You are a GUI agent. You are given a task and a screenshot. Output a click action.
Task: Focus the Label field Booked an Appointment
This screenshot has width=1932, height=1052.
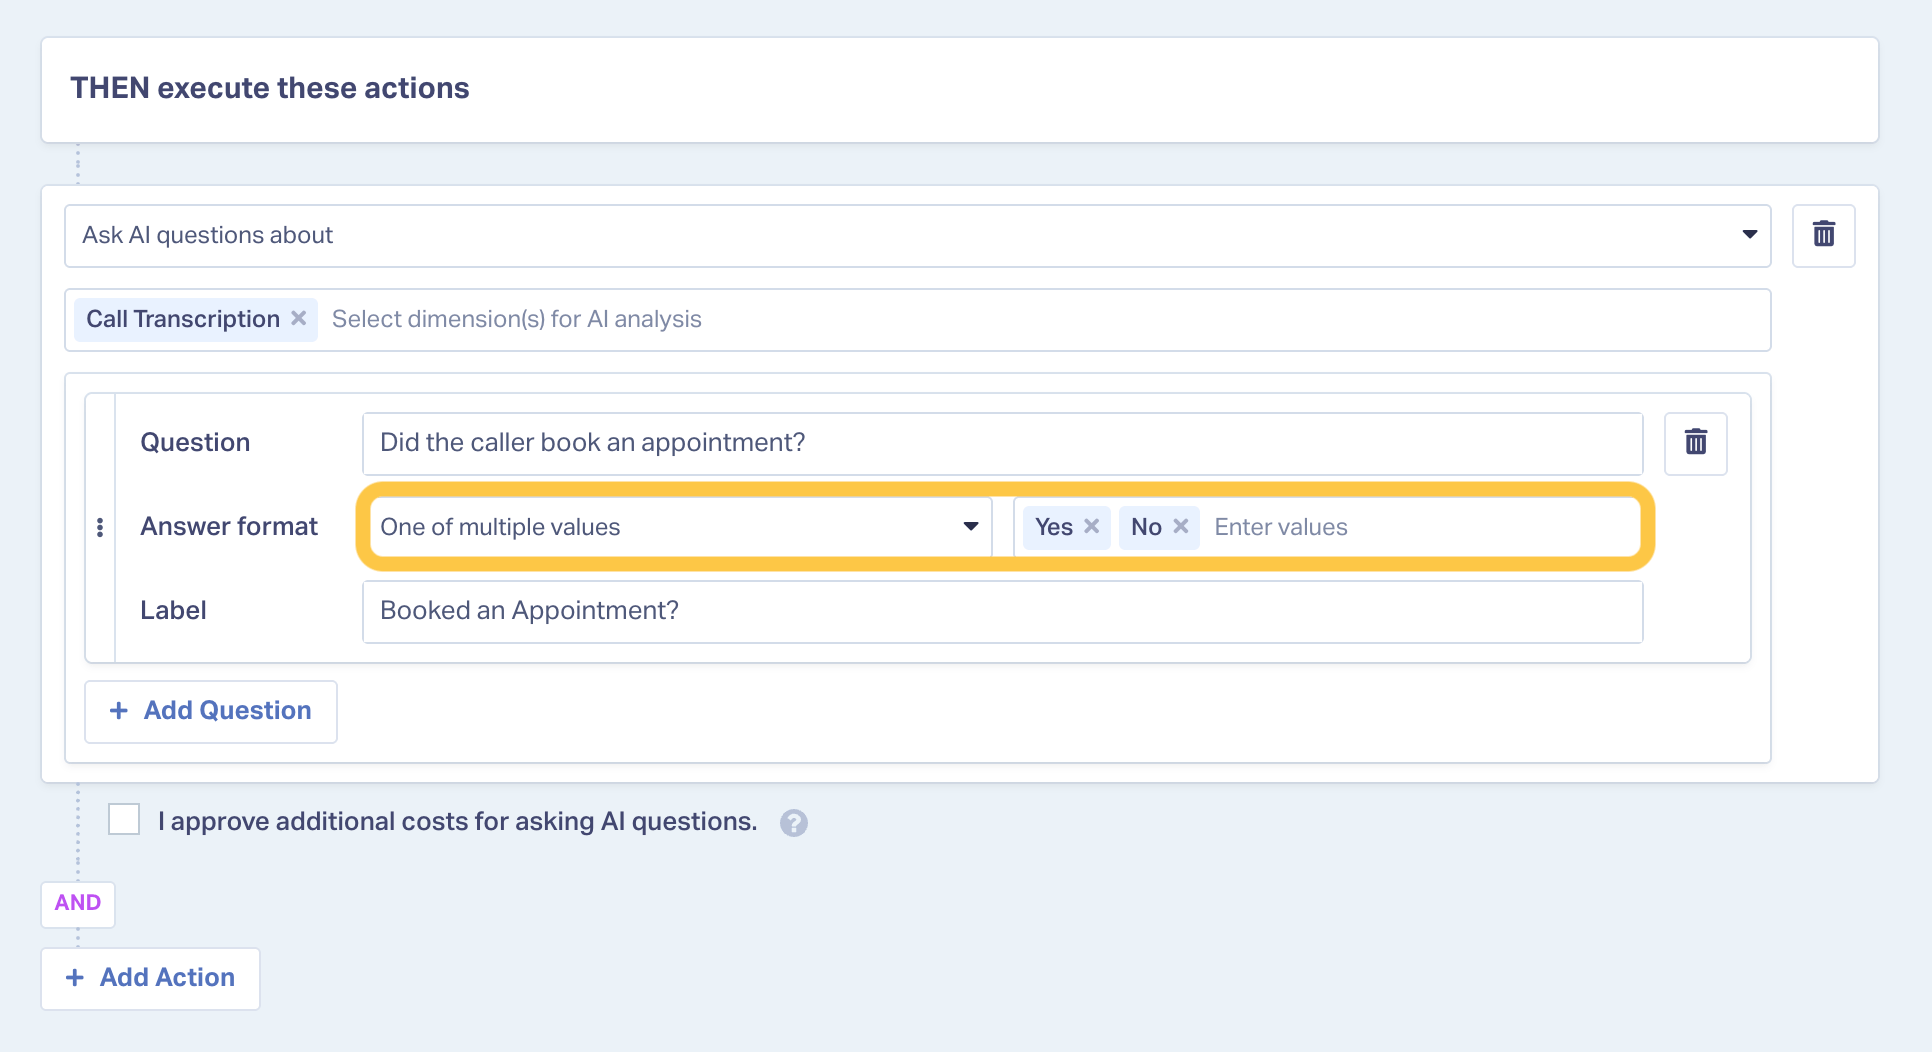[1002, 611]
